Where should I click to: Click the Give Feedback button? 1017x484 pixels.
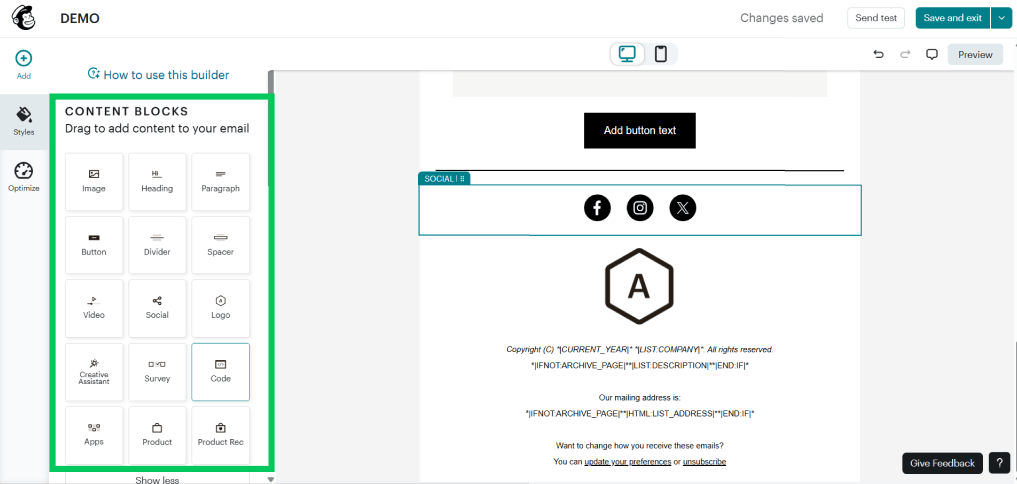[942, 463]
